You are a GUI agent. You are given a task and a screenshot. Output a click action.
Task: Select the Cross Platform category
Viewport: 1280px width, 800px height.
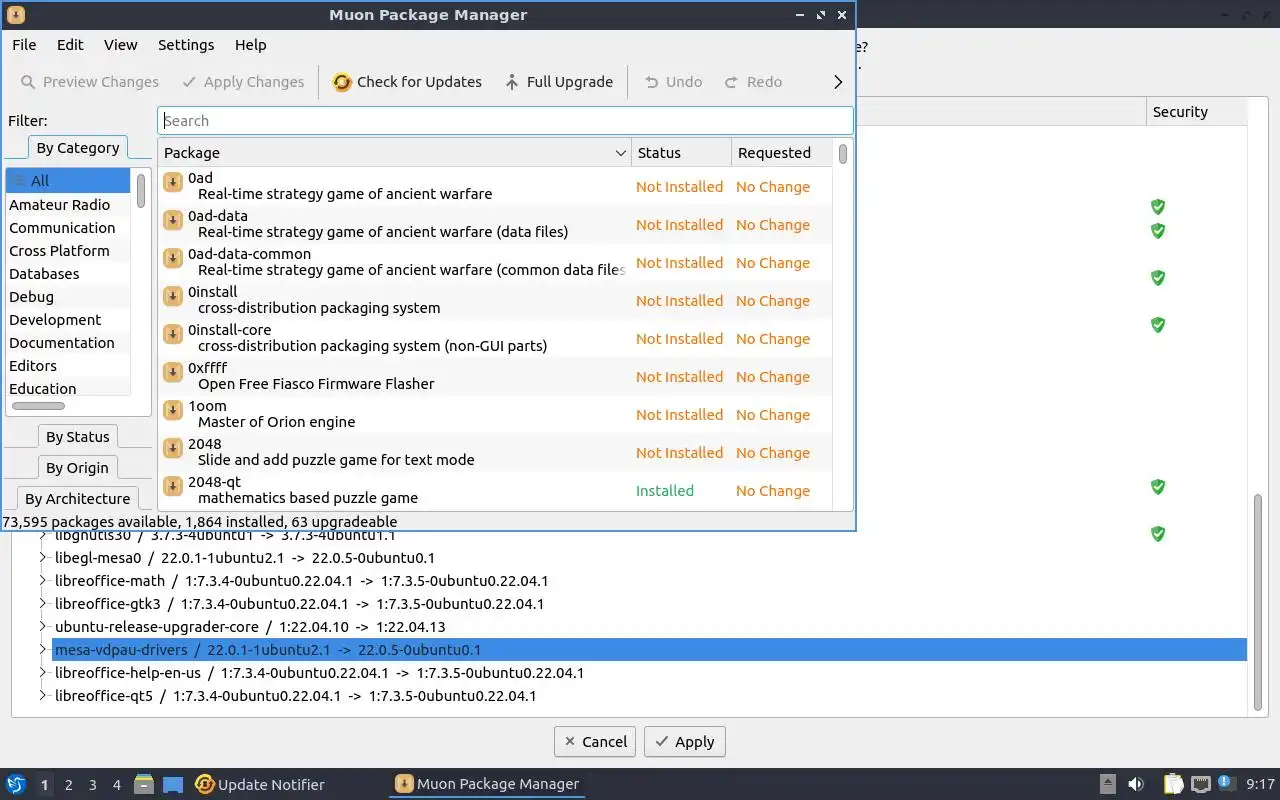[68, 251]
